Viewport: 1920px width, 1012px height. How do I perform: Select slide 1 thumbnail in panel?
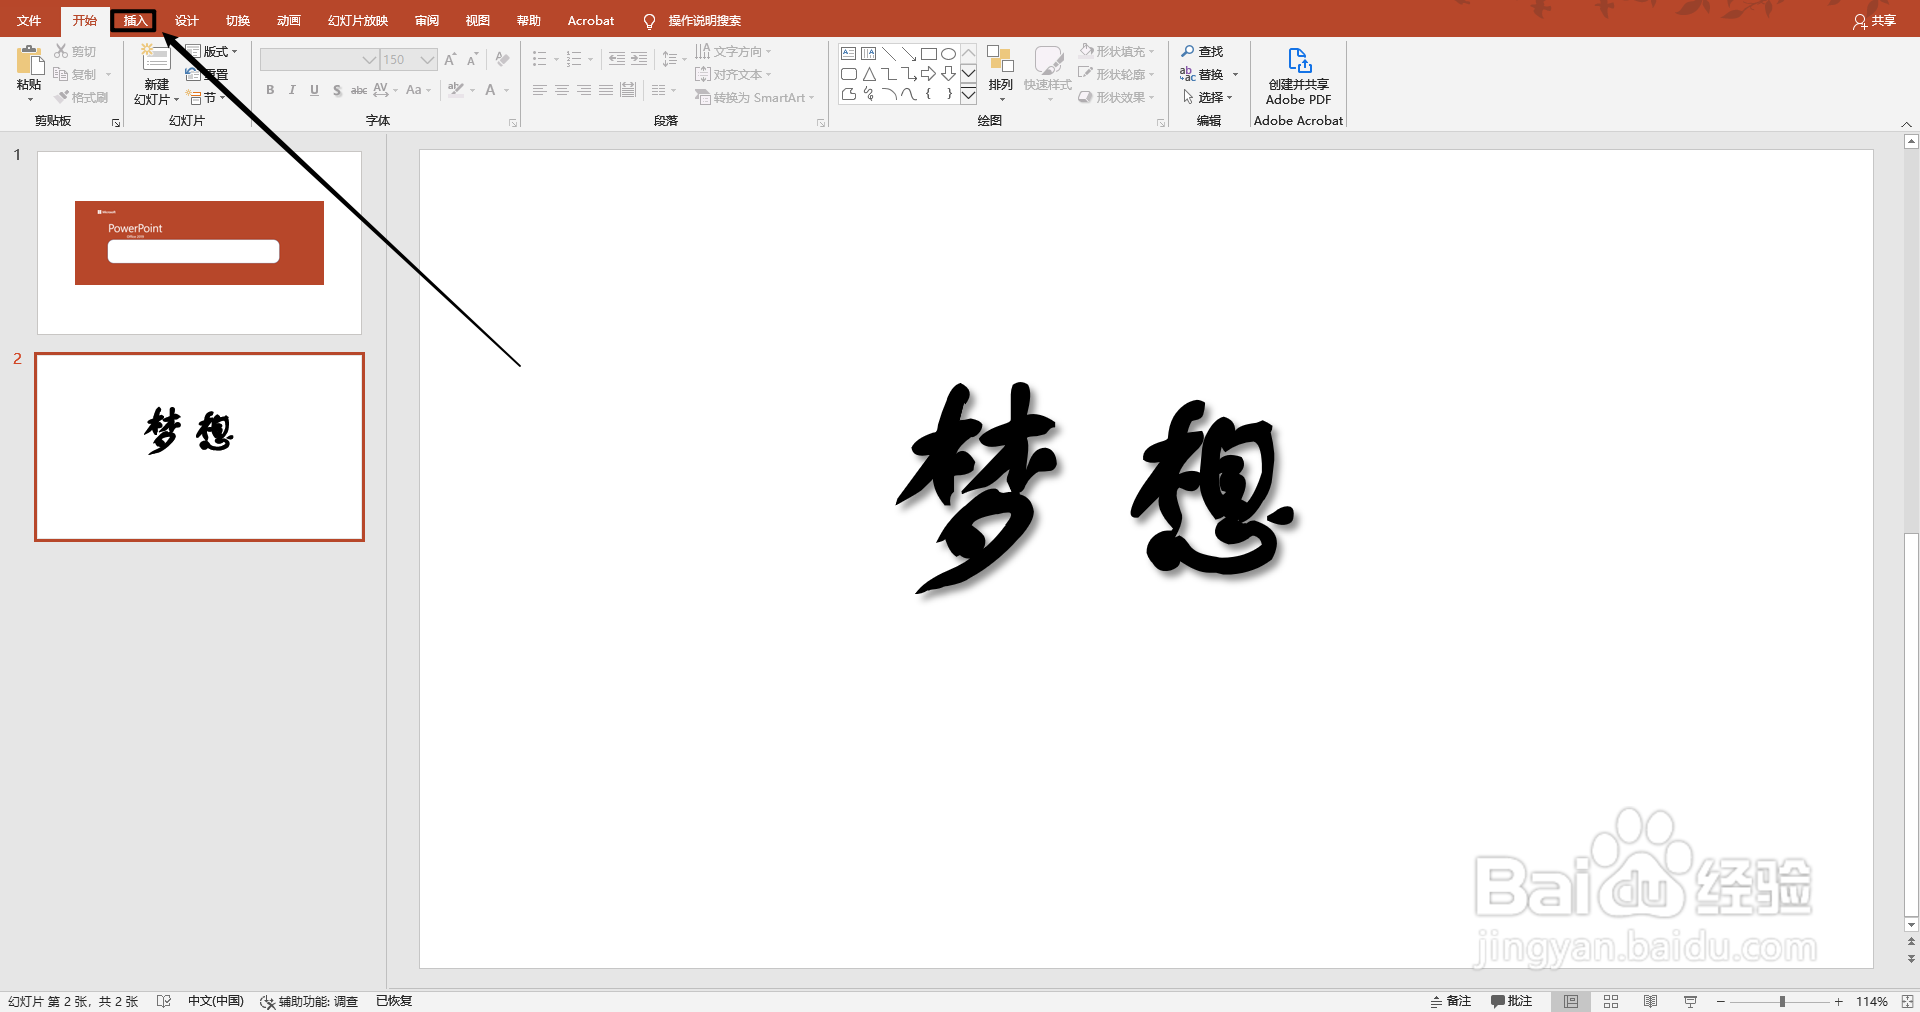point(198,241)
